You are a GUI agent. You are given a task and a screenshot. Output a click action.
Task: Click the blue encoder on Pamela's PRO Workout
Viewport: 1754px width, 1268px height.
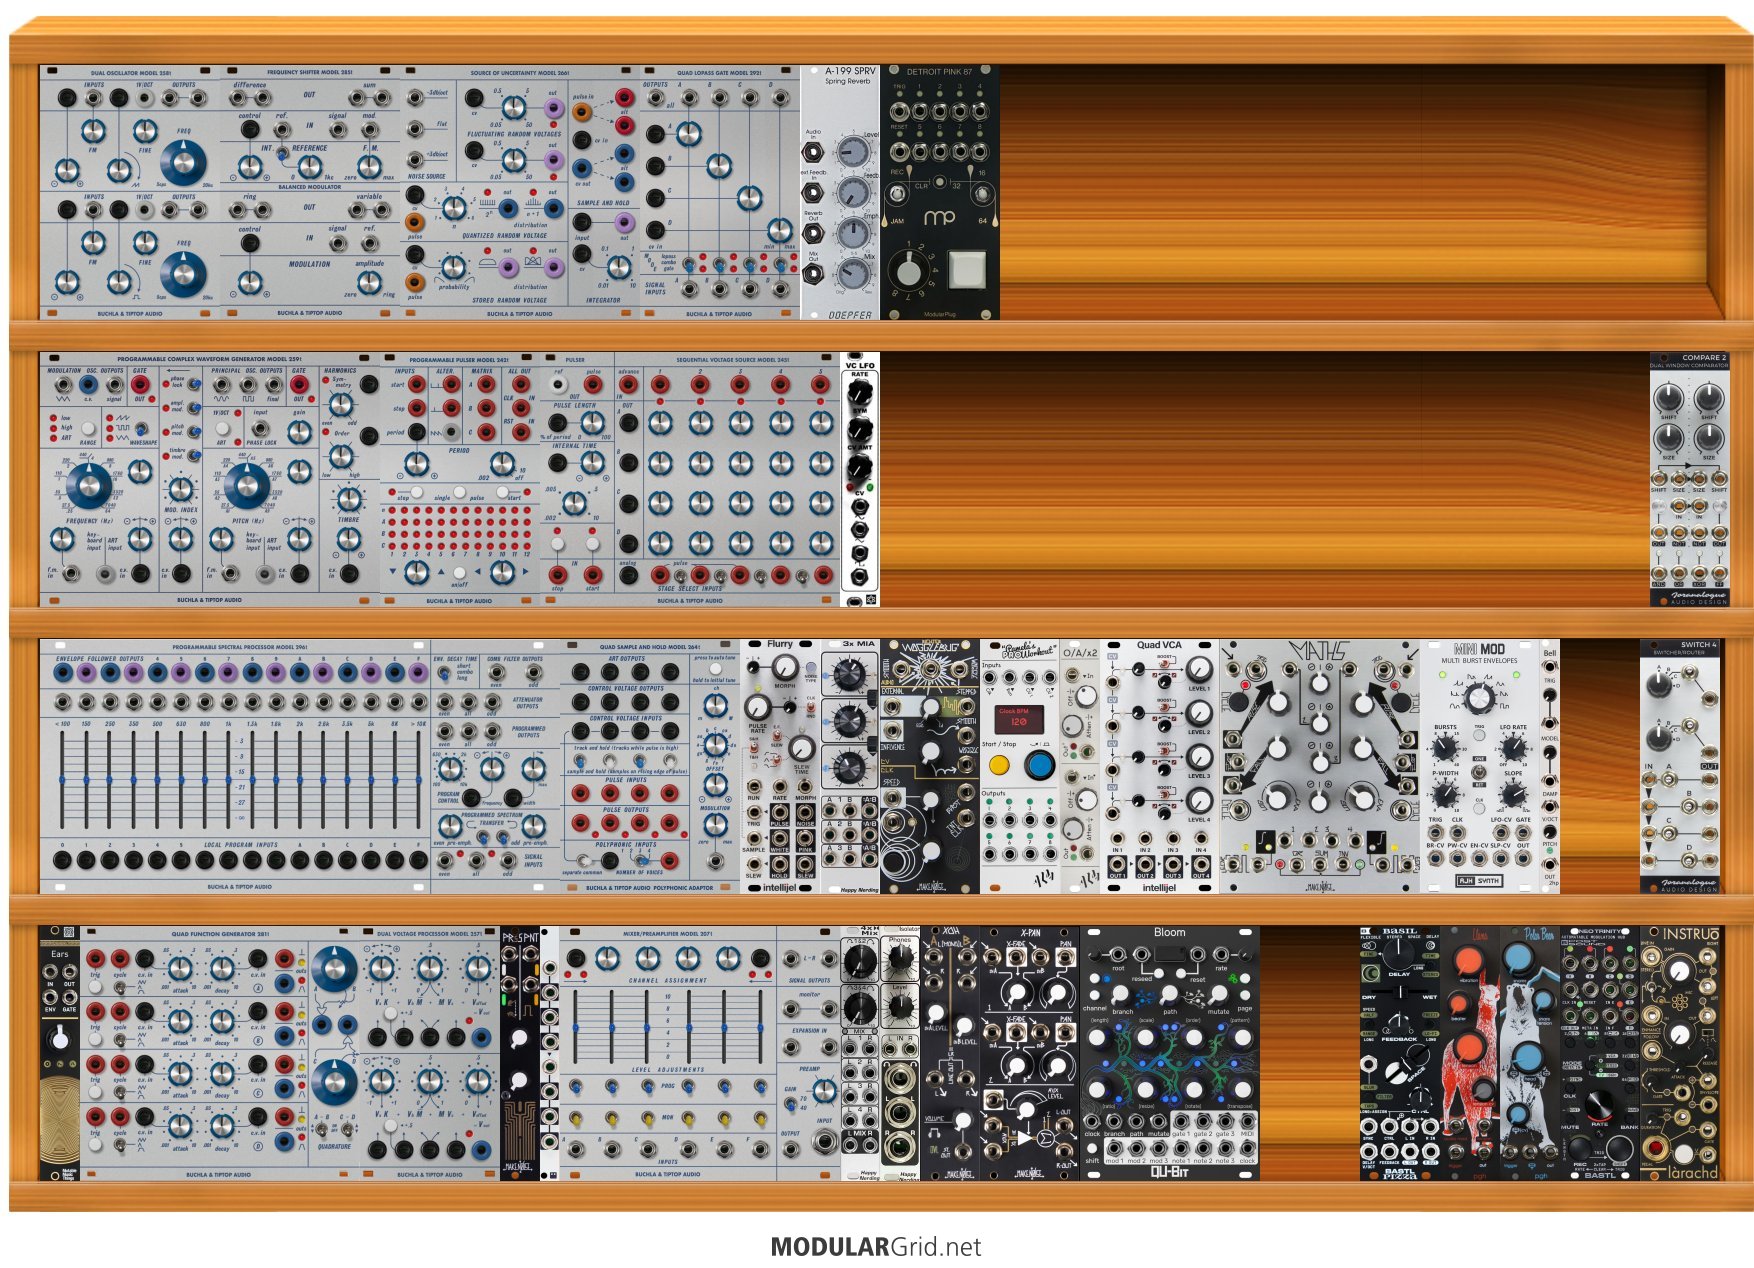pyautogui.click(x=1040, y=766)
